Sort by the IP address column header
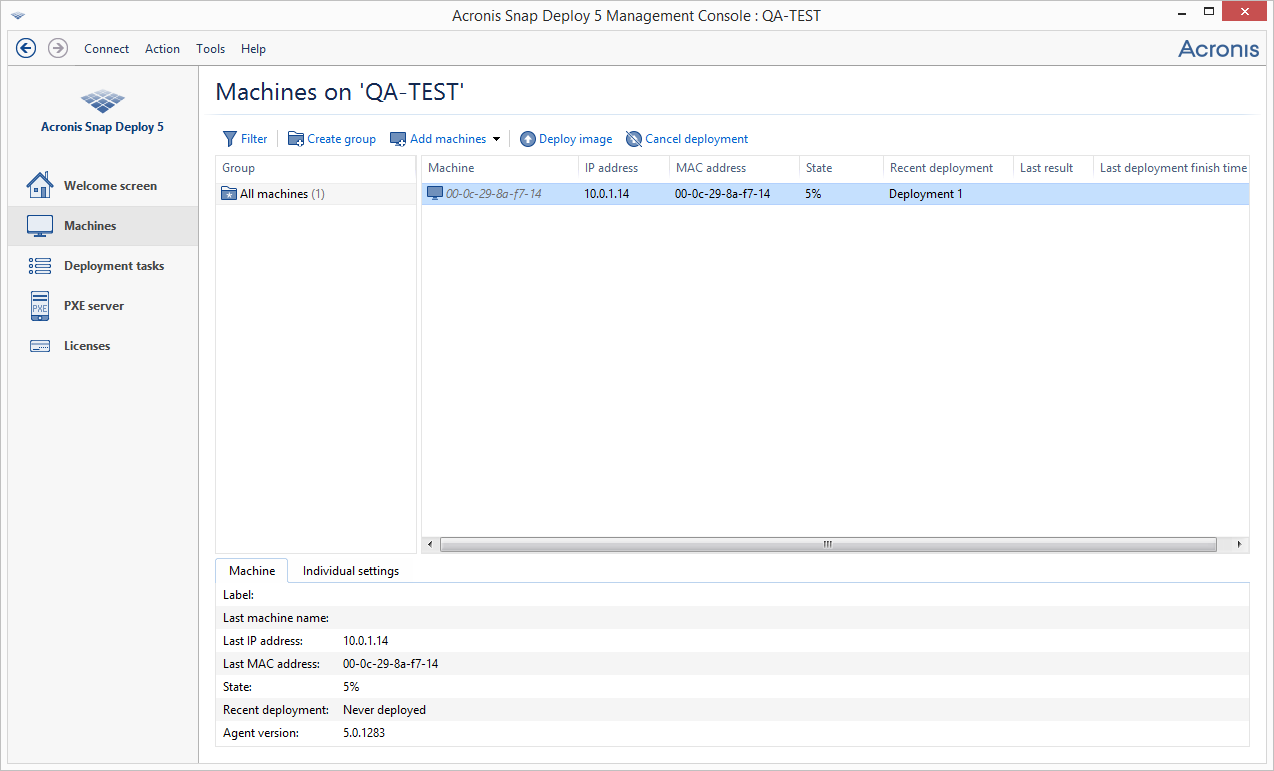1274x771 pixels. click(611, 168)
